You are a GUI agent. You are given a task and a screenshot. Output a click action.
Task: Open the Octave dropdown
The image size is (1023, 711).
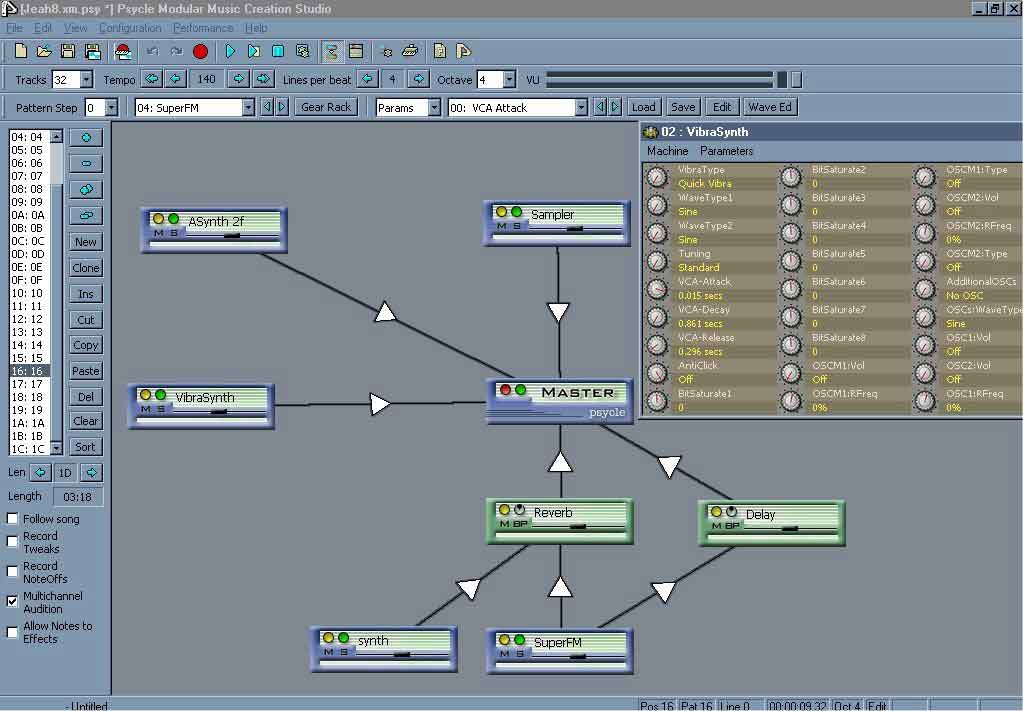point(510,80)
